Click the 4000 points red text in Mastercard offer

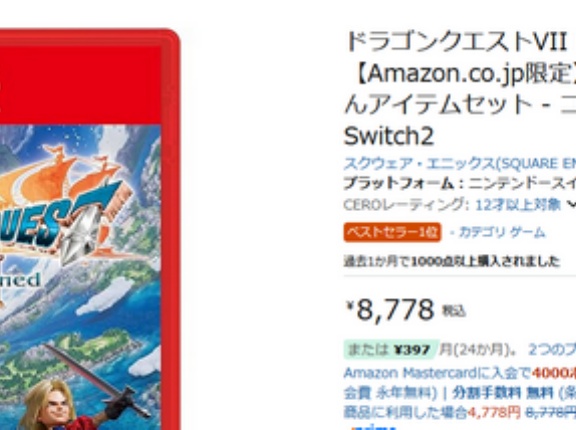point(554,373)
